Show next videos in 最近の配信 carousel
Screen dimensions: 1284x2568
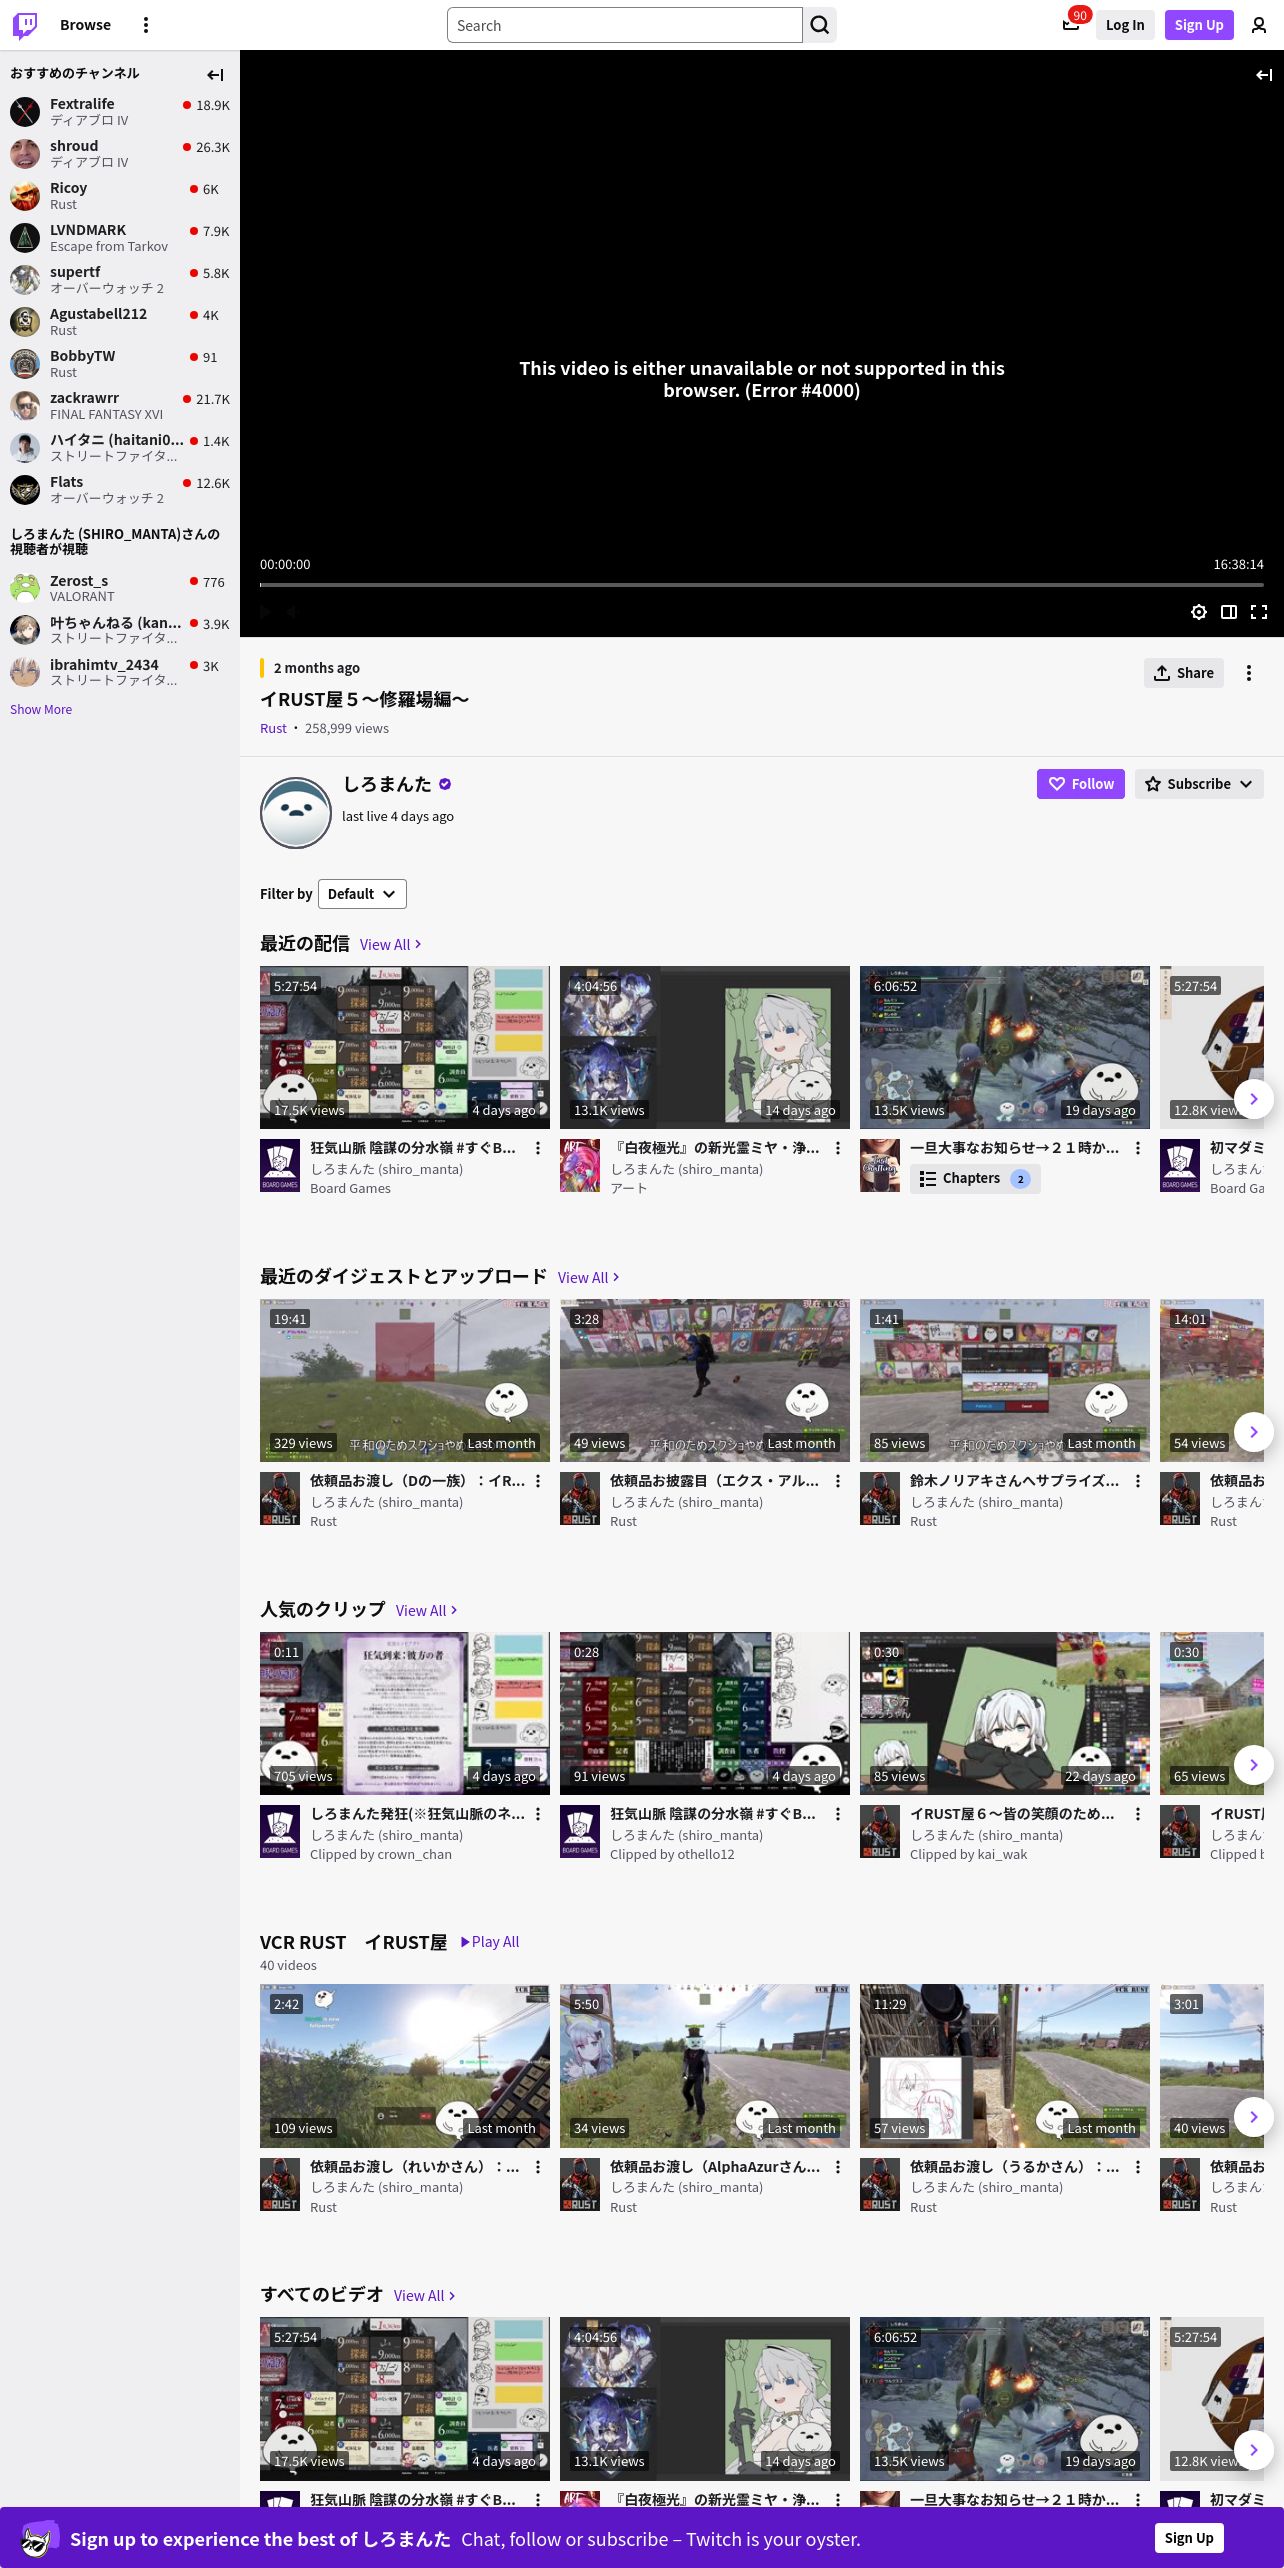tap(1254, 1099)
